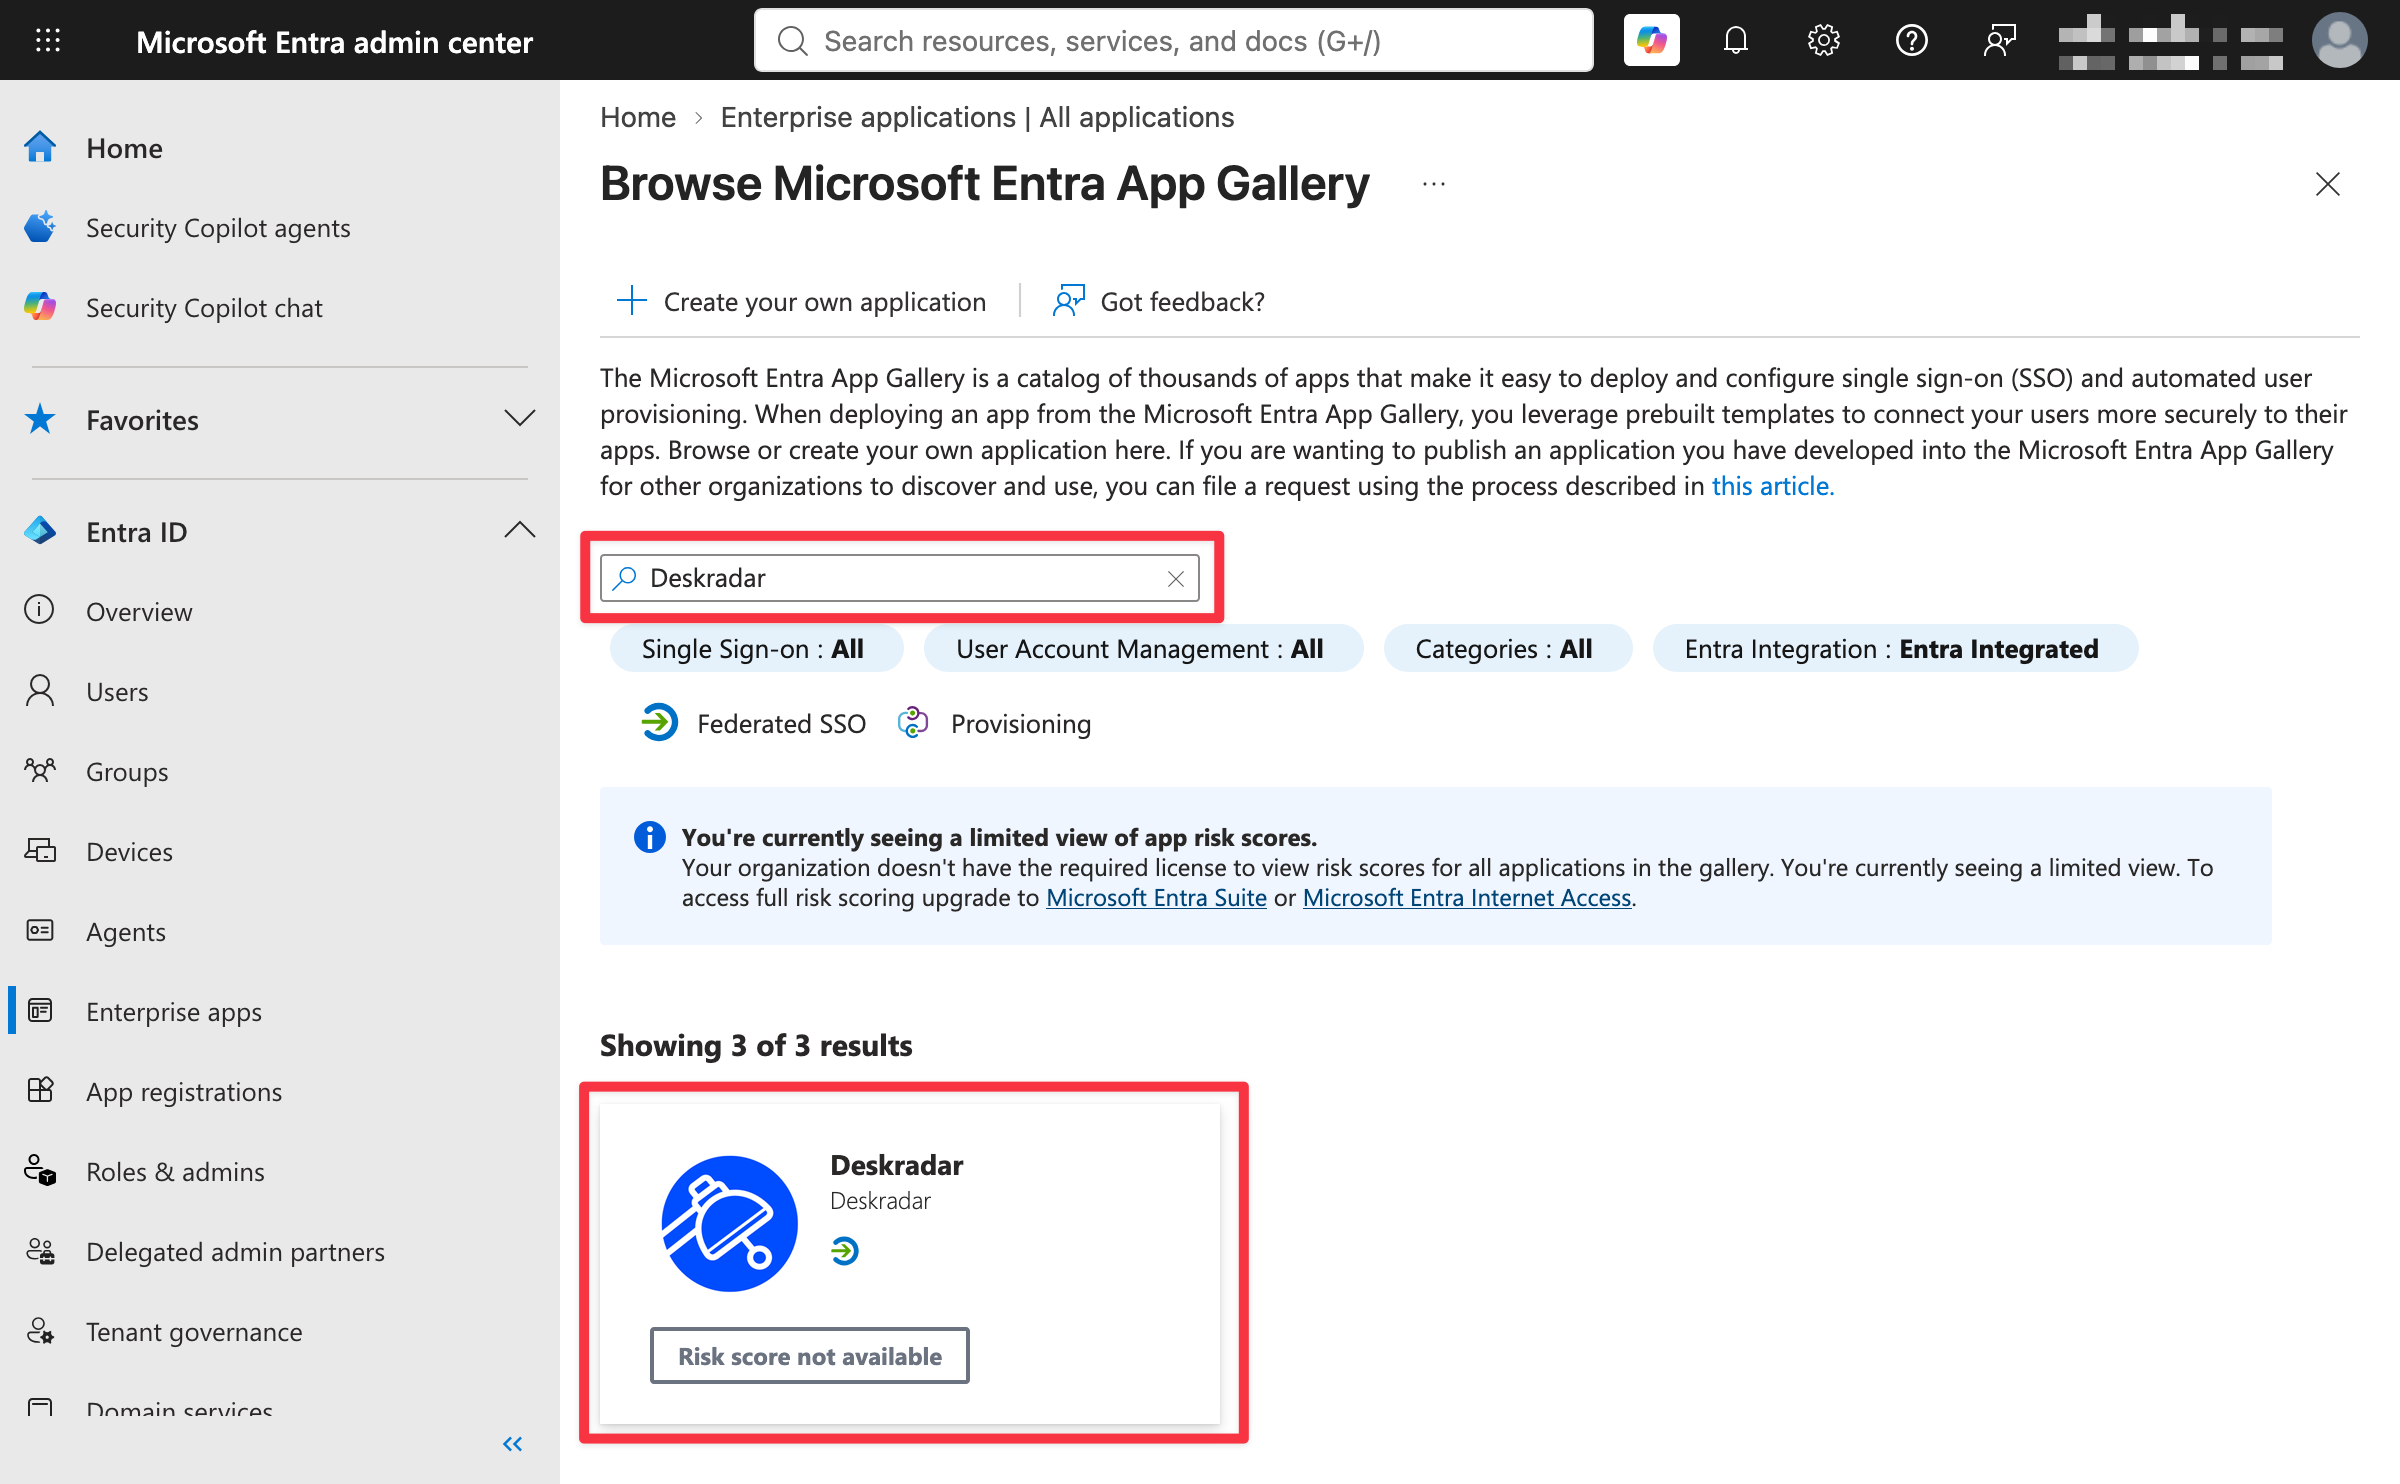Click the Federated SSO legend icon
The height and width of the screenshot is (1484, 2400).
pyautogui.click(x=659, y=722)
